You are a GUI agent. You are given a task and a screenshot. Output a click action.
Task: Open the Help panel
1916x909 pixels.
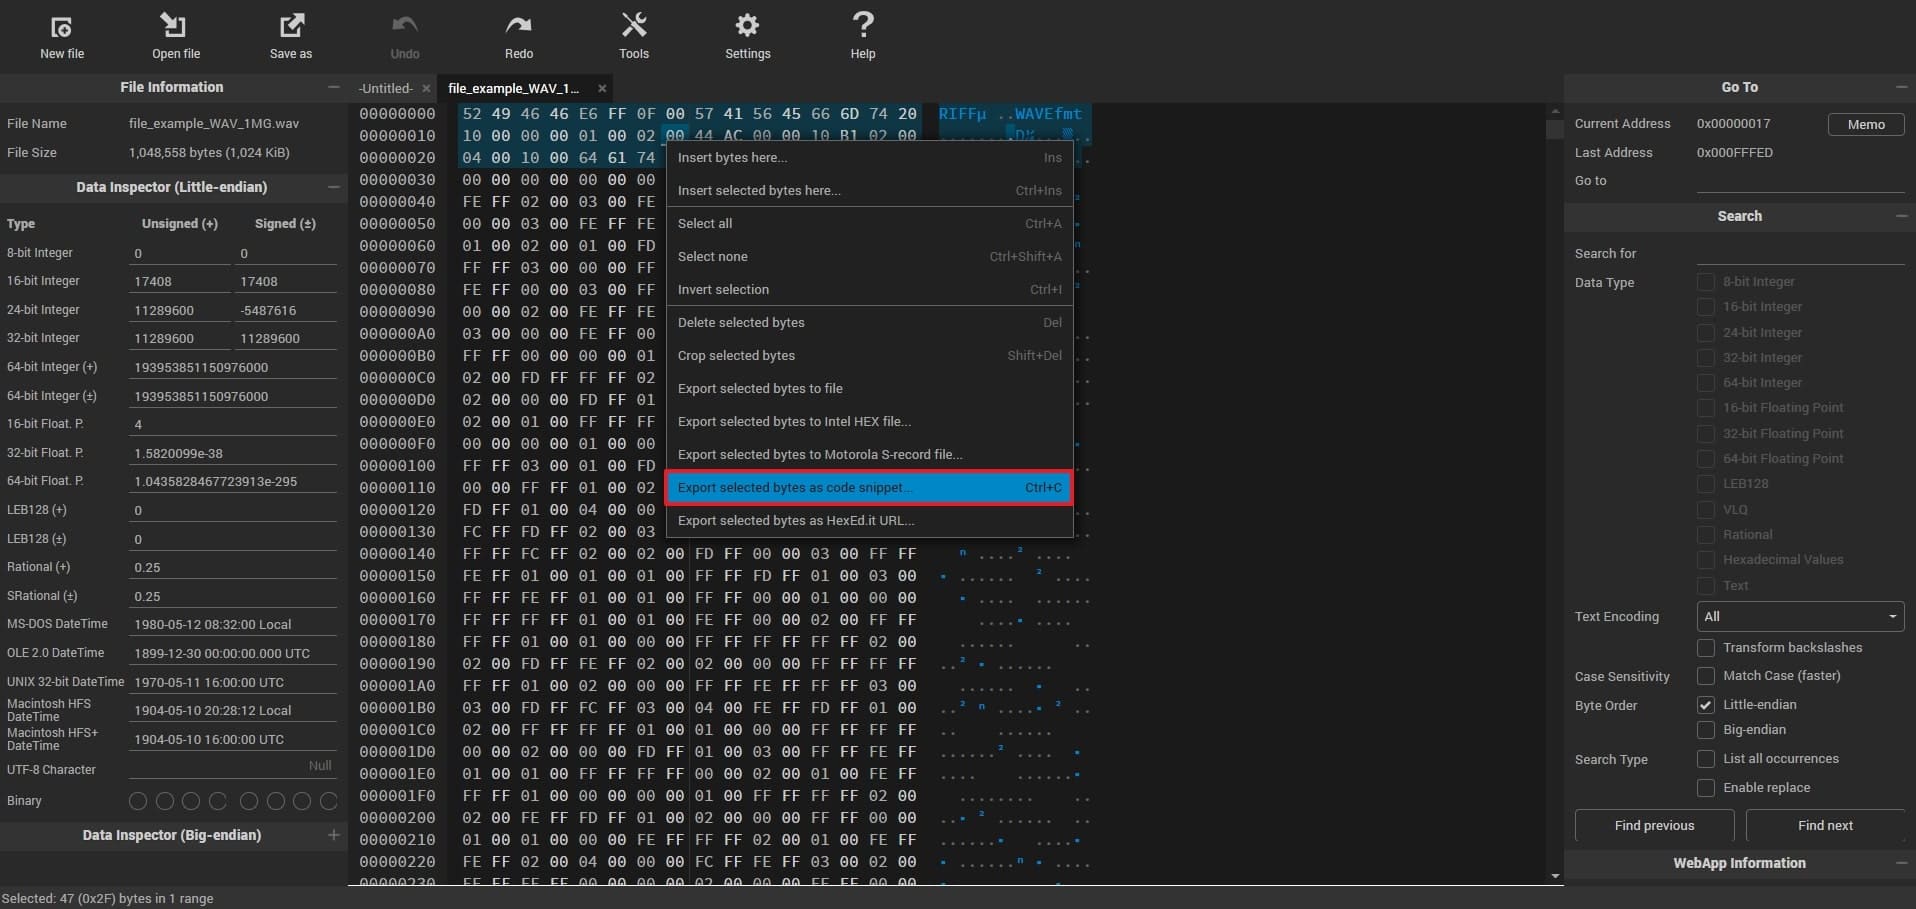862,35
